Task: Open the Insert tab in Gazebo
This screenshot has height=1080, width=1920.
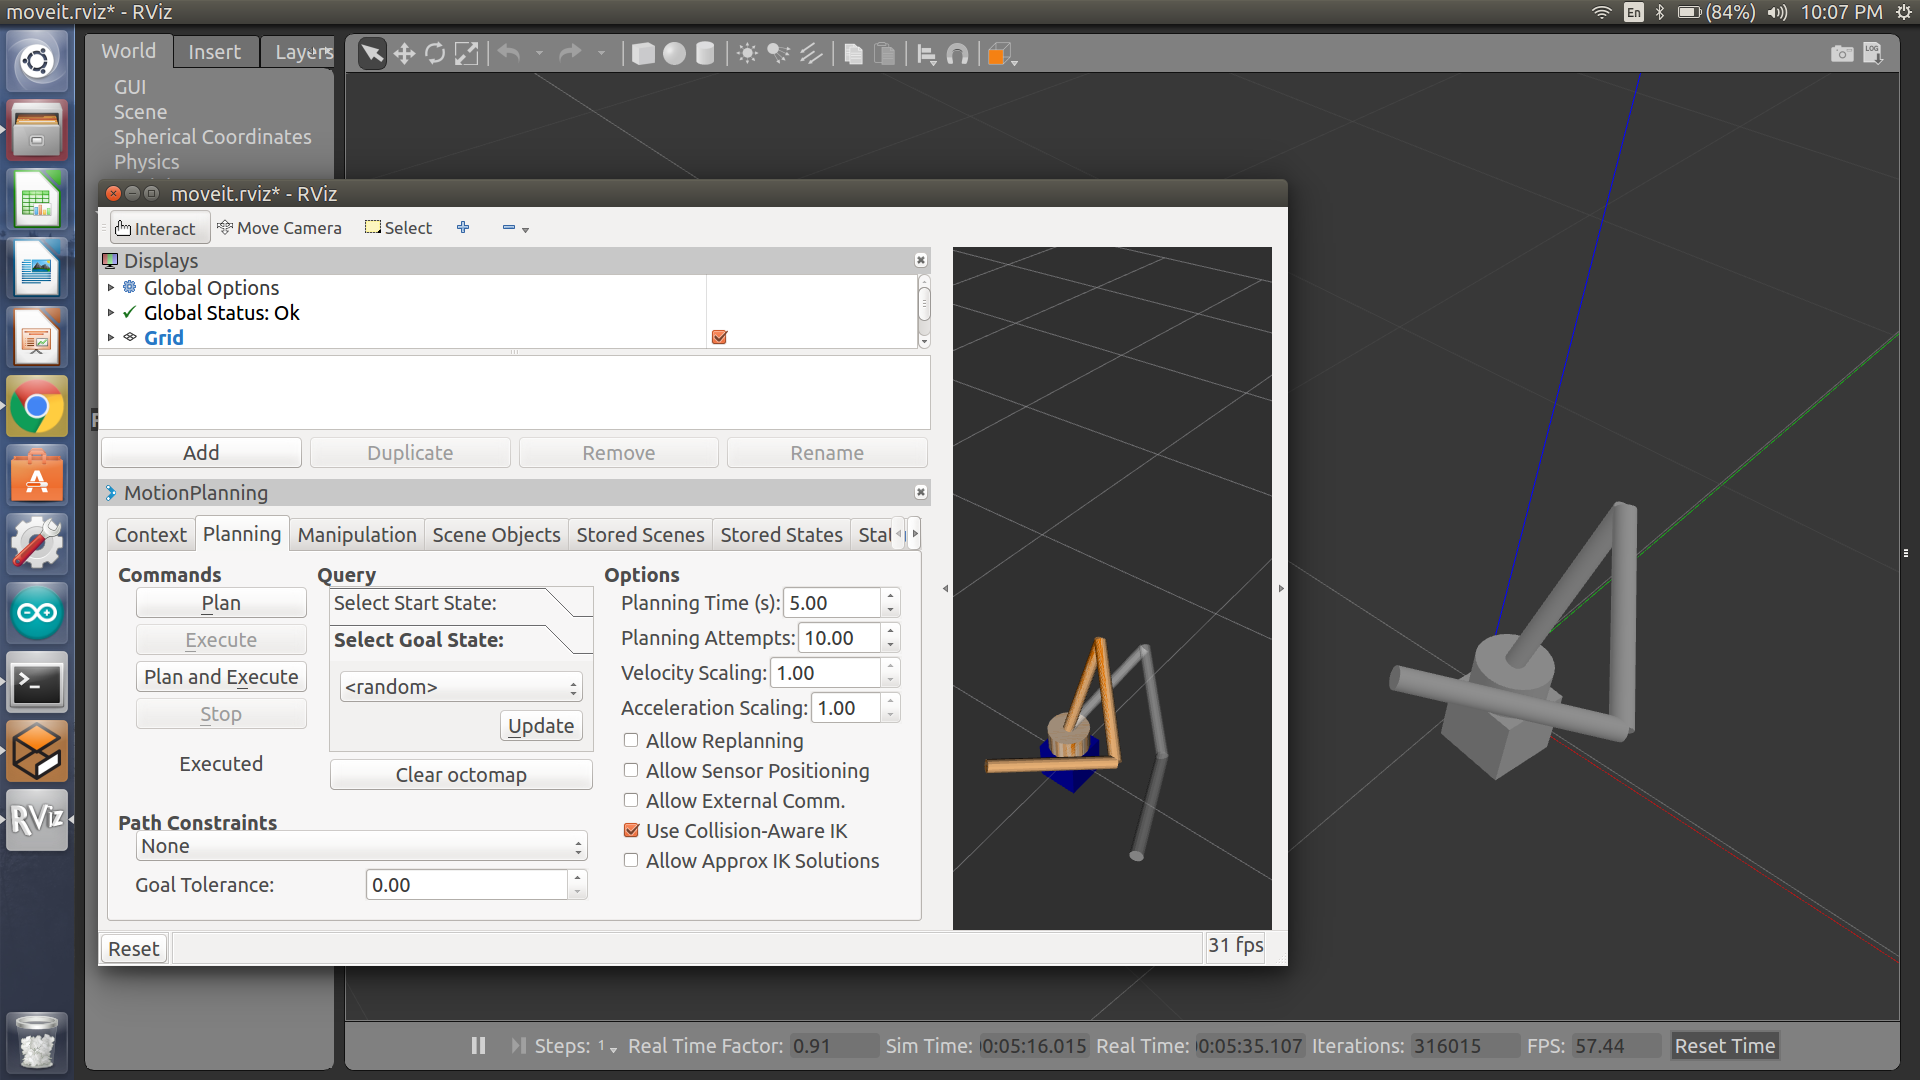Action: 214,52
